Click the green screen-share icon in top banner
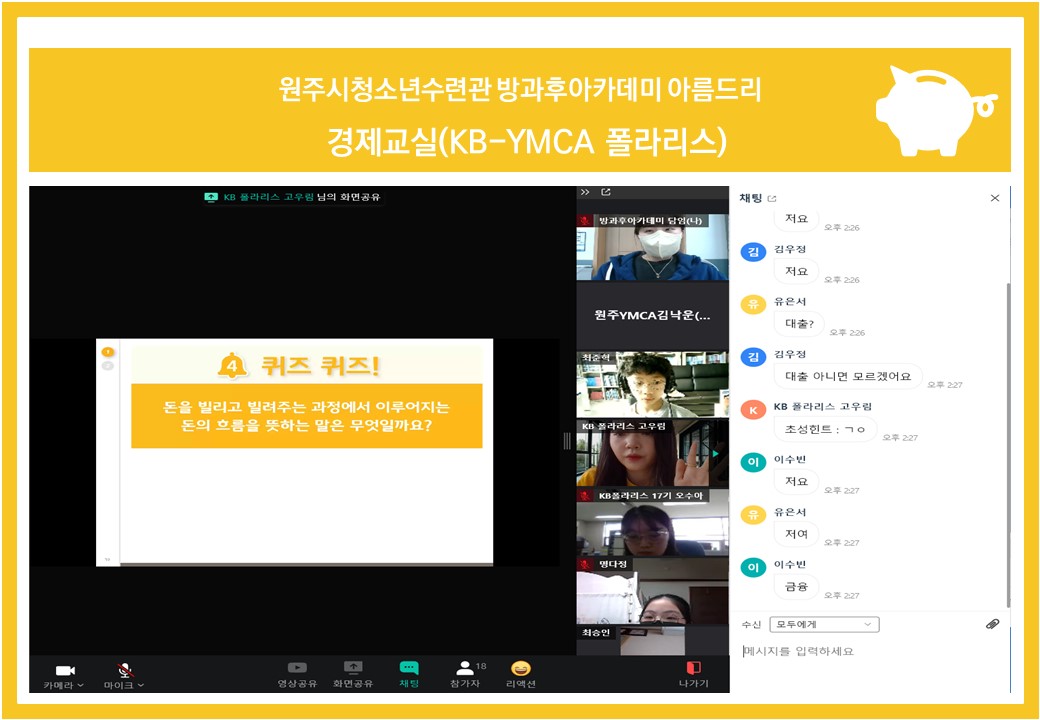 point(211,197)
